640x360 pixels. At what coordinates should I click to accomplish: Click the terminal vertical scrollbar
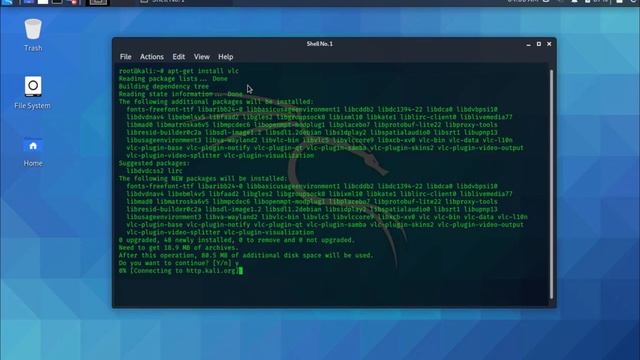[551, 184]
